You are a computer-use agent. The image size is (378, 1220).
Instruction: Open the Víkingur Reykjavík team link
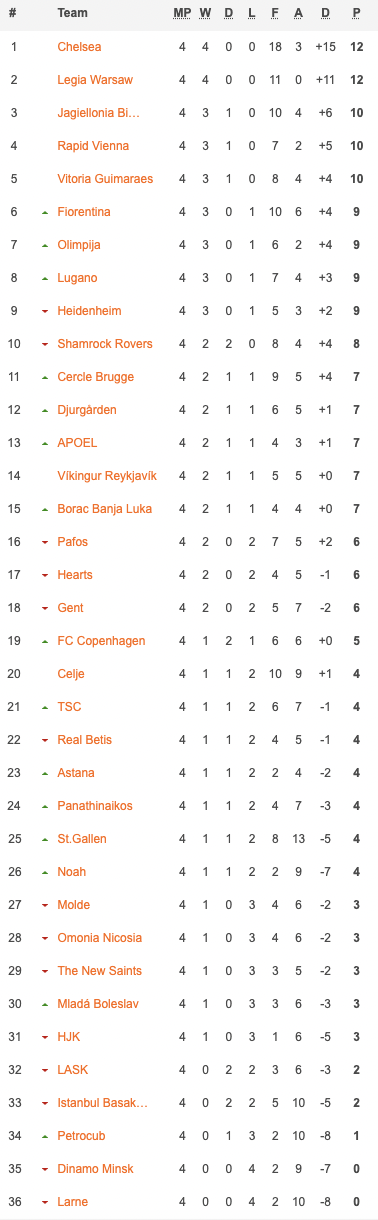107,476
